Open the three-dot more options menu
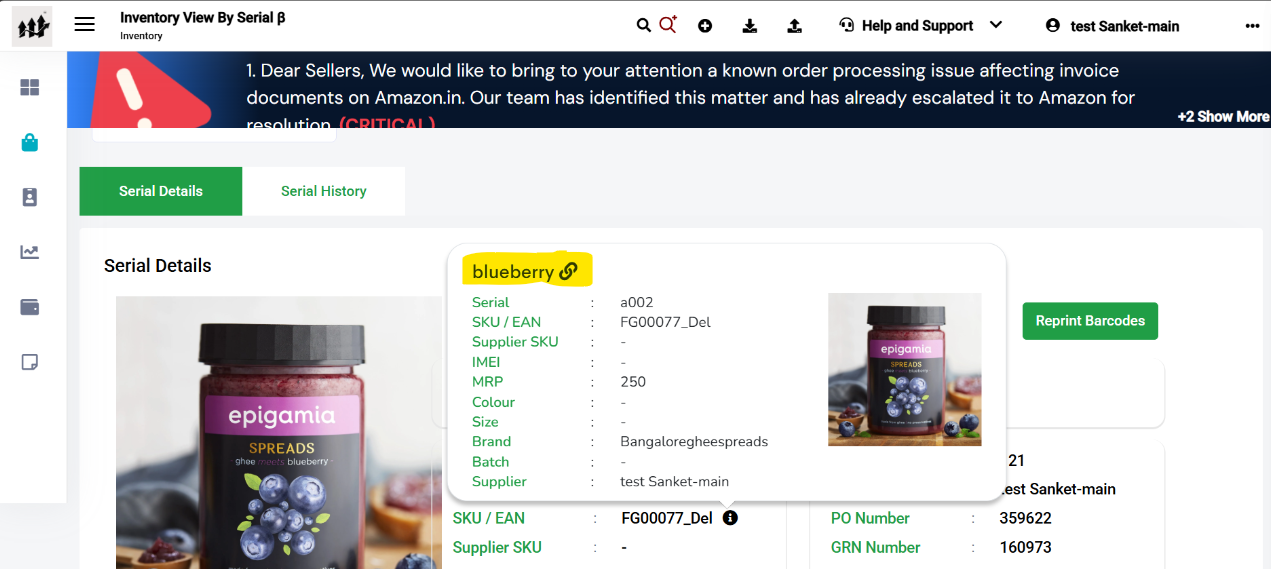 point(1252,26)
